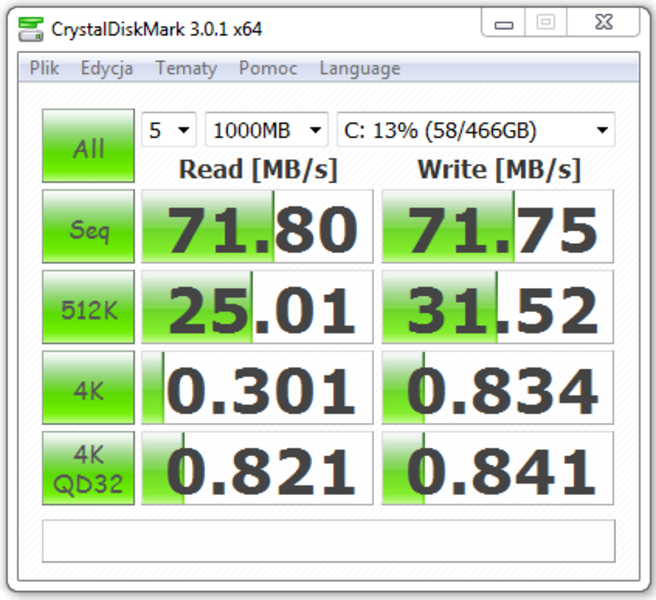Start the 512K benchmark test
The image size is (656, 600).
[x=88, y=307]
